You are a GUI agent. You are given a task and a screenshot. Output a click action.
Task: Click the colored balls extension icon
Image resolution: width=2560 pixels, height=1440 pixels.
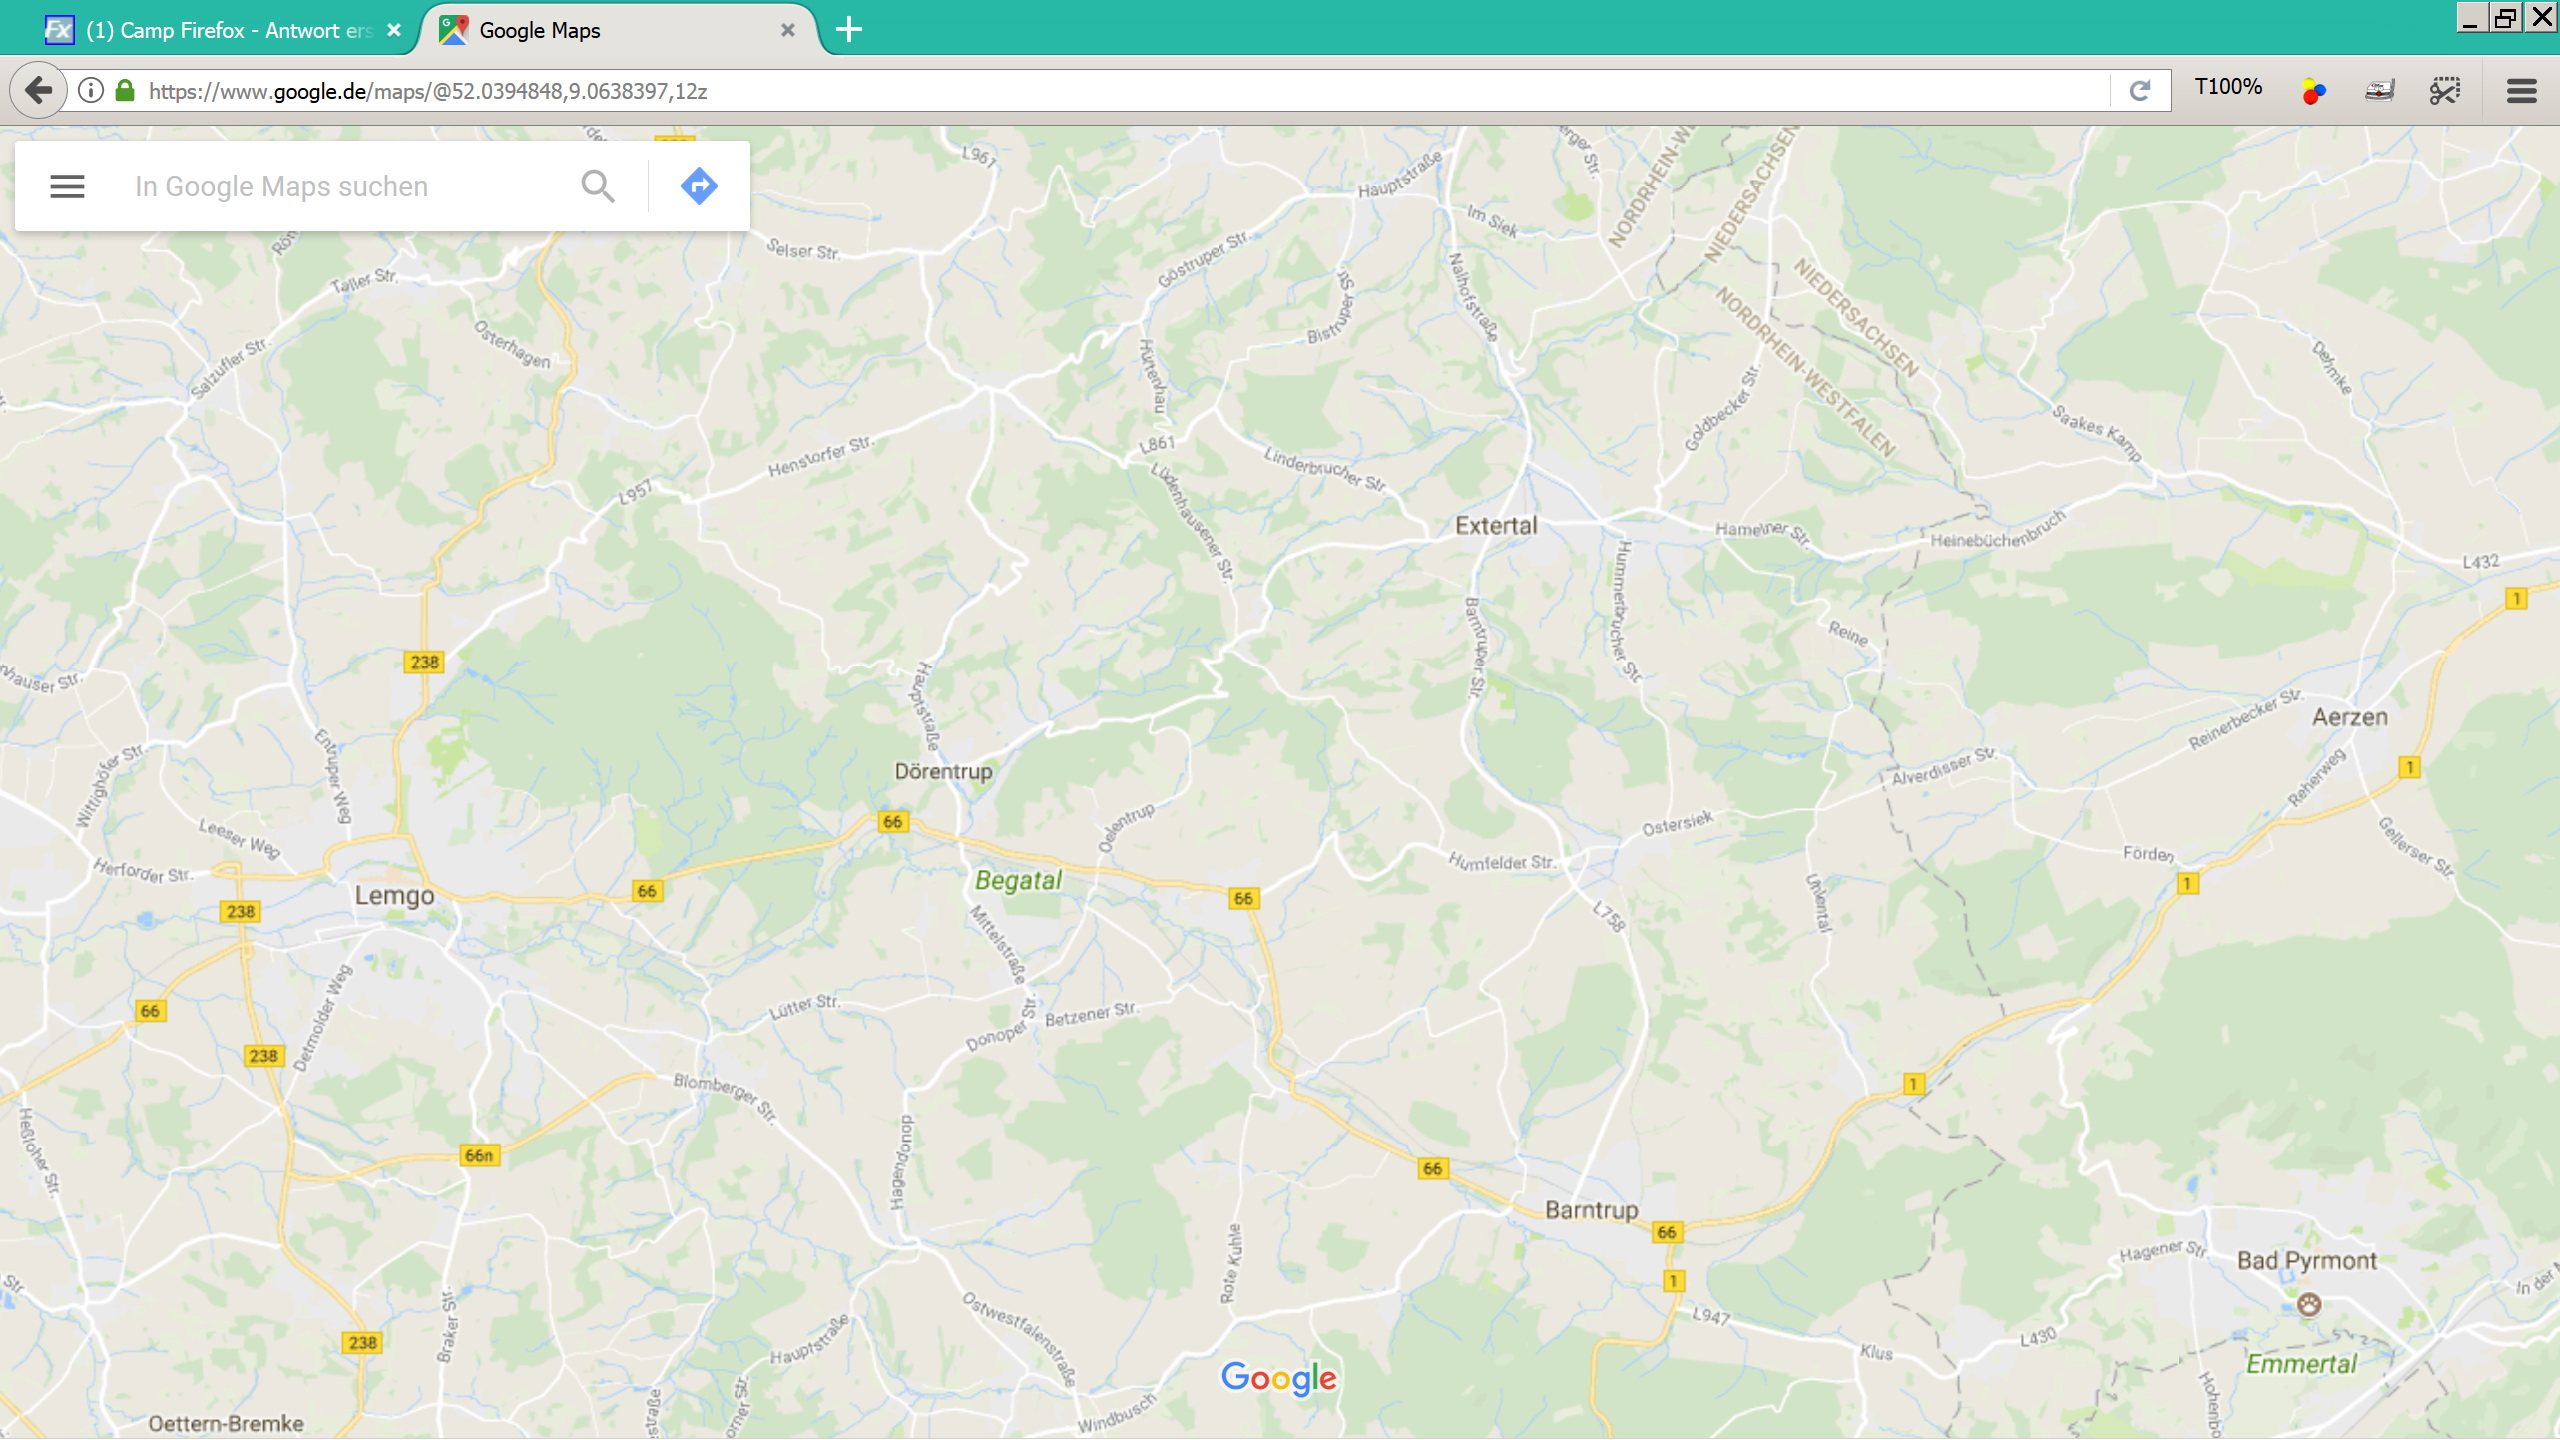(2313, 91)
